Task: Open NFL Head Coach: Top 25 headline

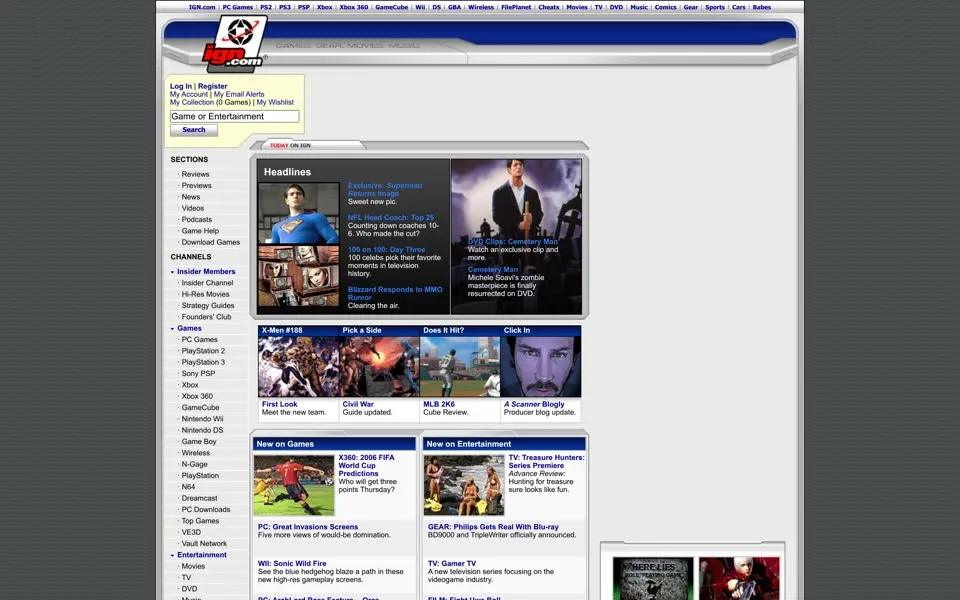Action: click(x=391, y=217)
